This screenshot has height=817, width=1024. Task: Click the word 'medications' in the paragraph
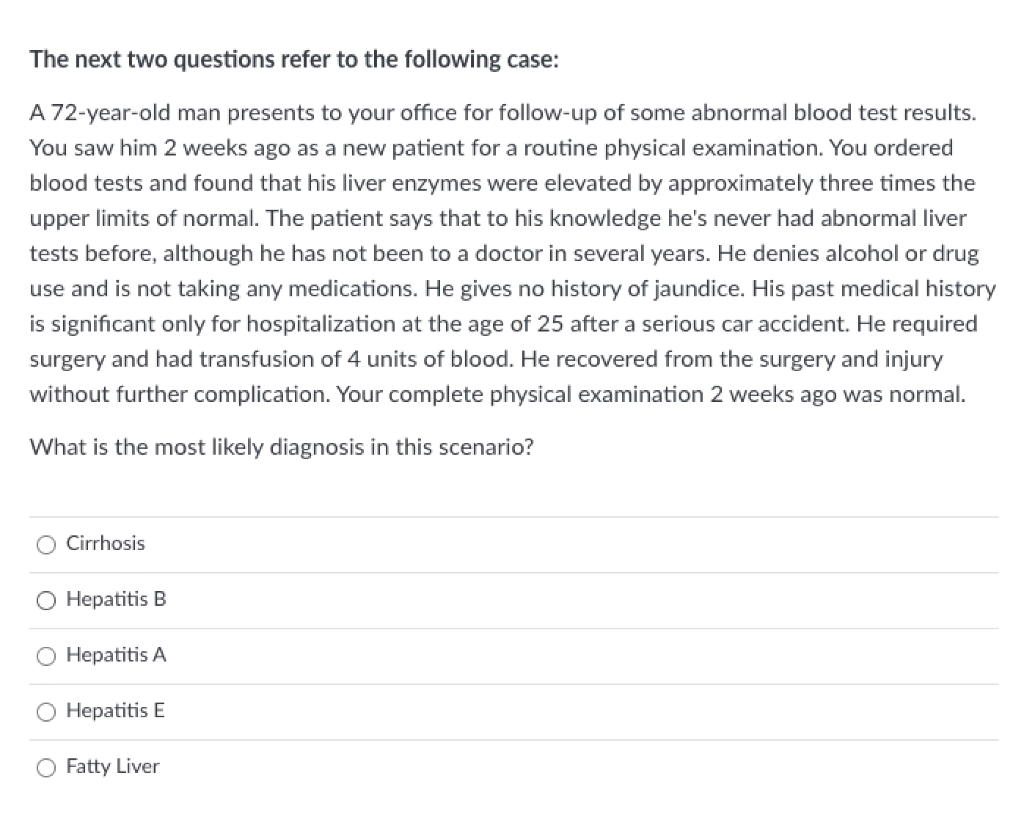(355, 289)
